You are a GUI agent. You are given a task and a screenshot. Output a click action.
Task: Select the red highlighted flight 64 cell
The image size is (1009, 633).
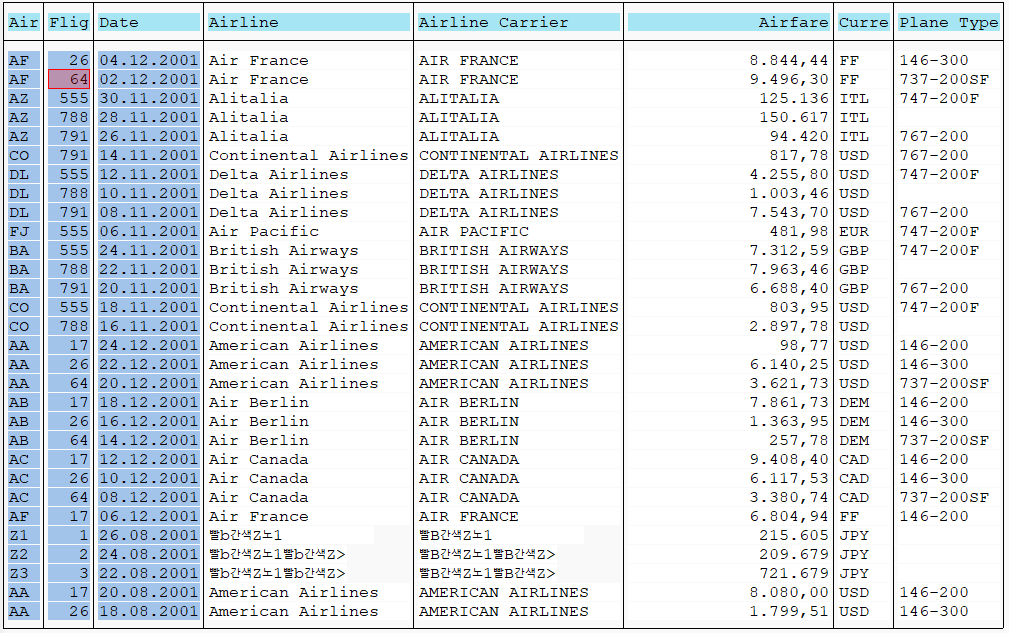click(69, 79)
